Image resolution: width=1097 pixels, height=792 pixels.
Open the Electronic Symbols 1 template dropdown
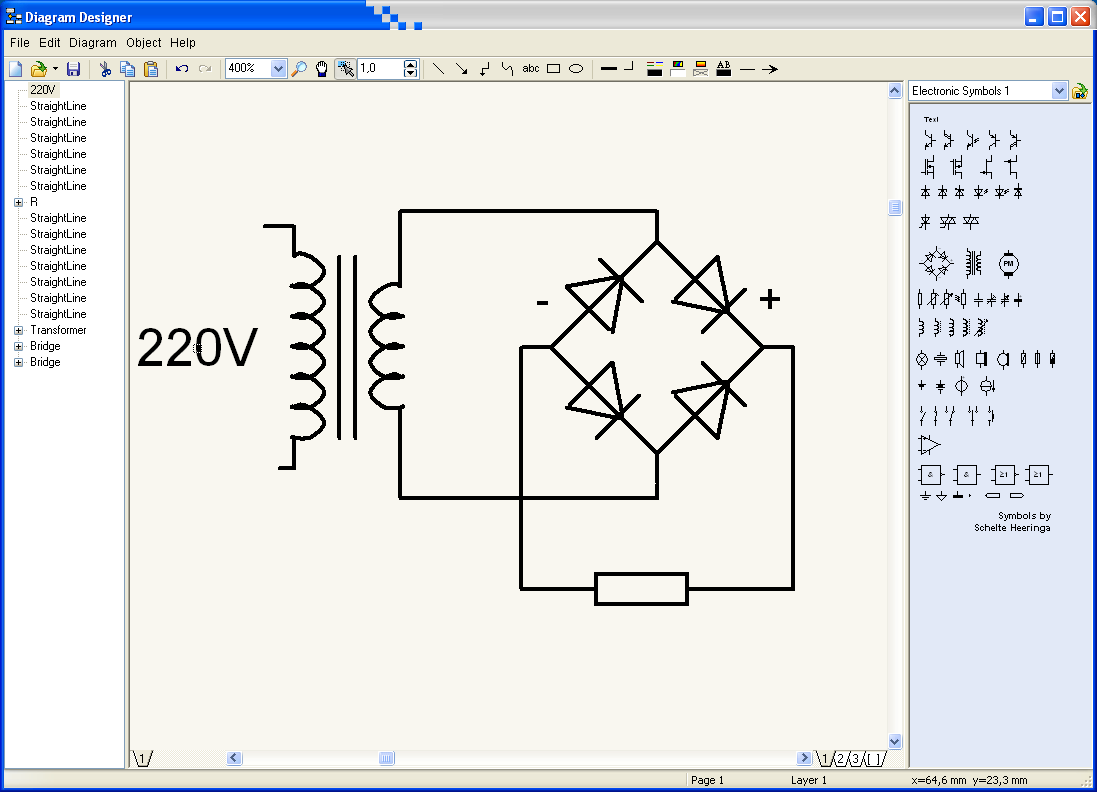[x=1060, y=91]
